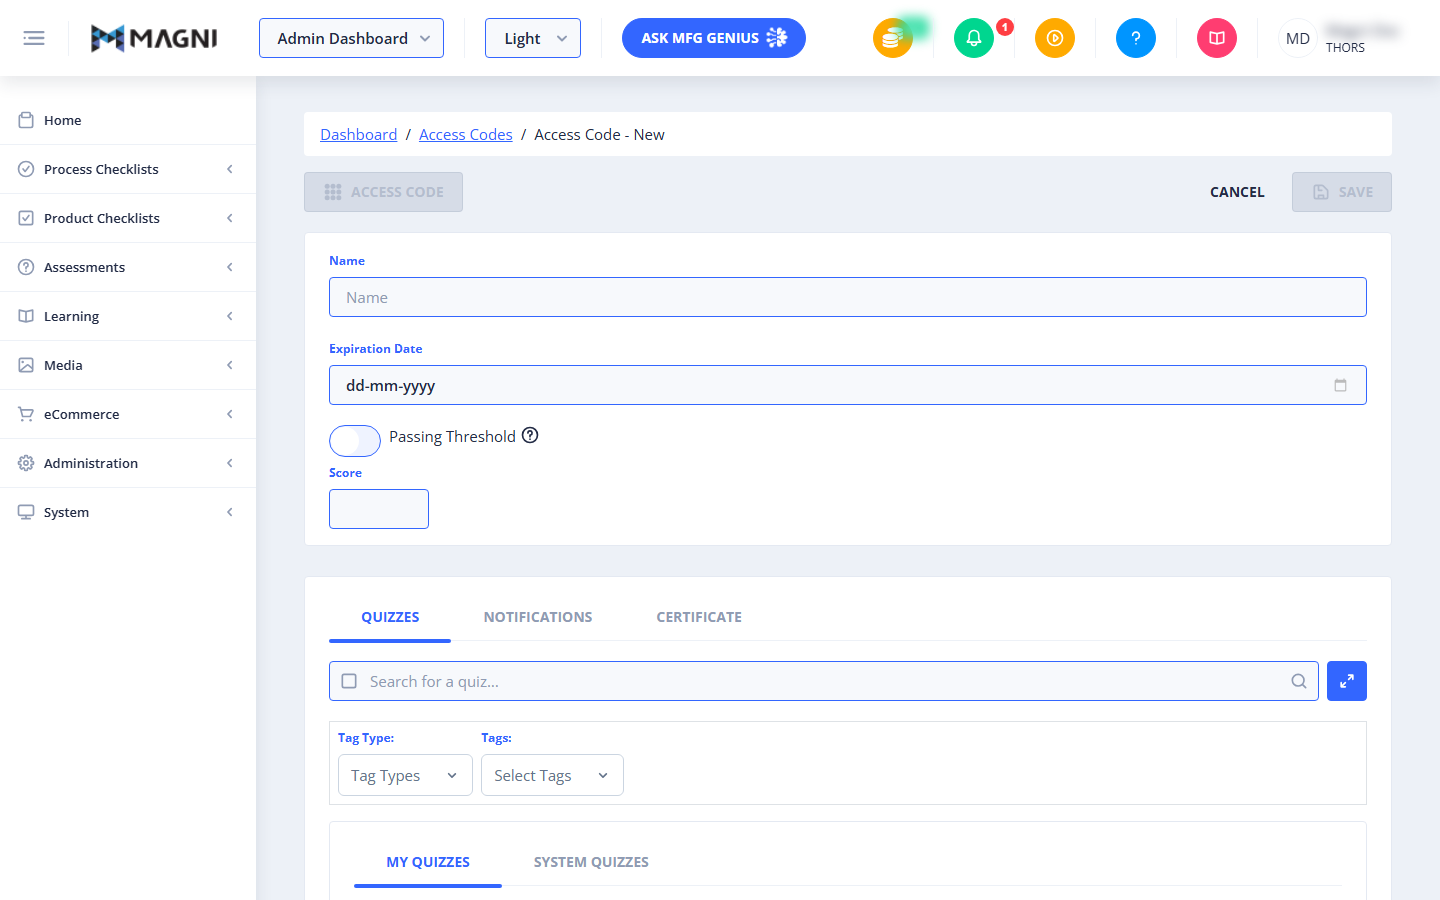Open the Light theme dropdown
Screen dimensions: 1440x900
click(x=533, y=38)
